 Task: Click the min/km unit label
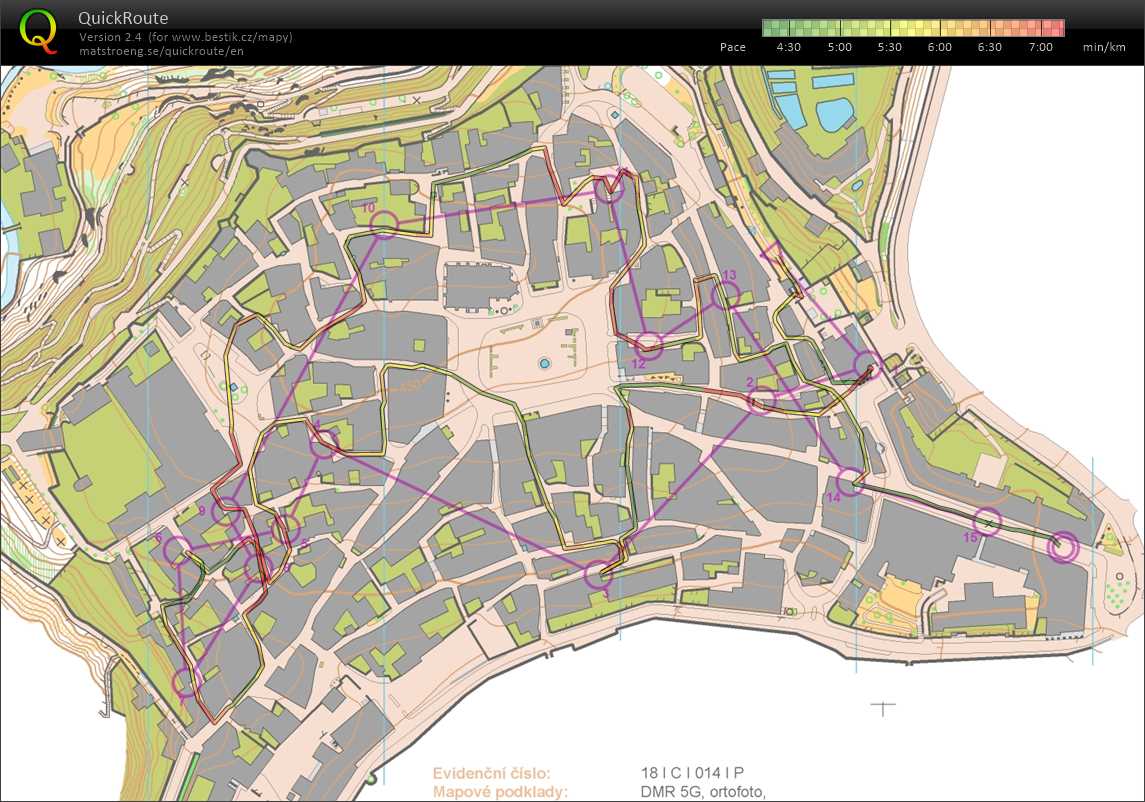(1103, 47)
